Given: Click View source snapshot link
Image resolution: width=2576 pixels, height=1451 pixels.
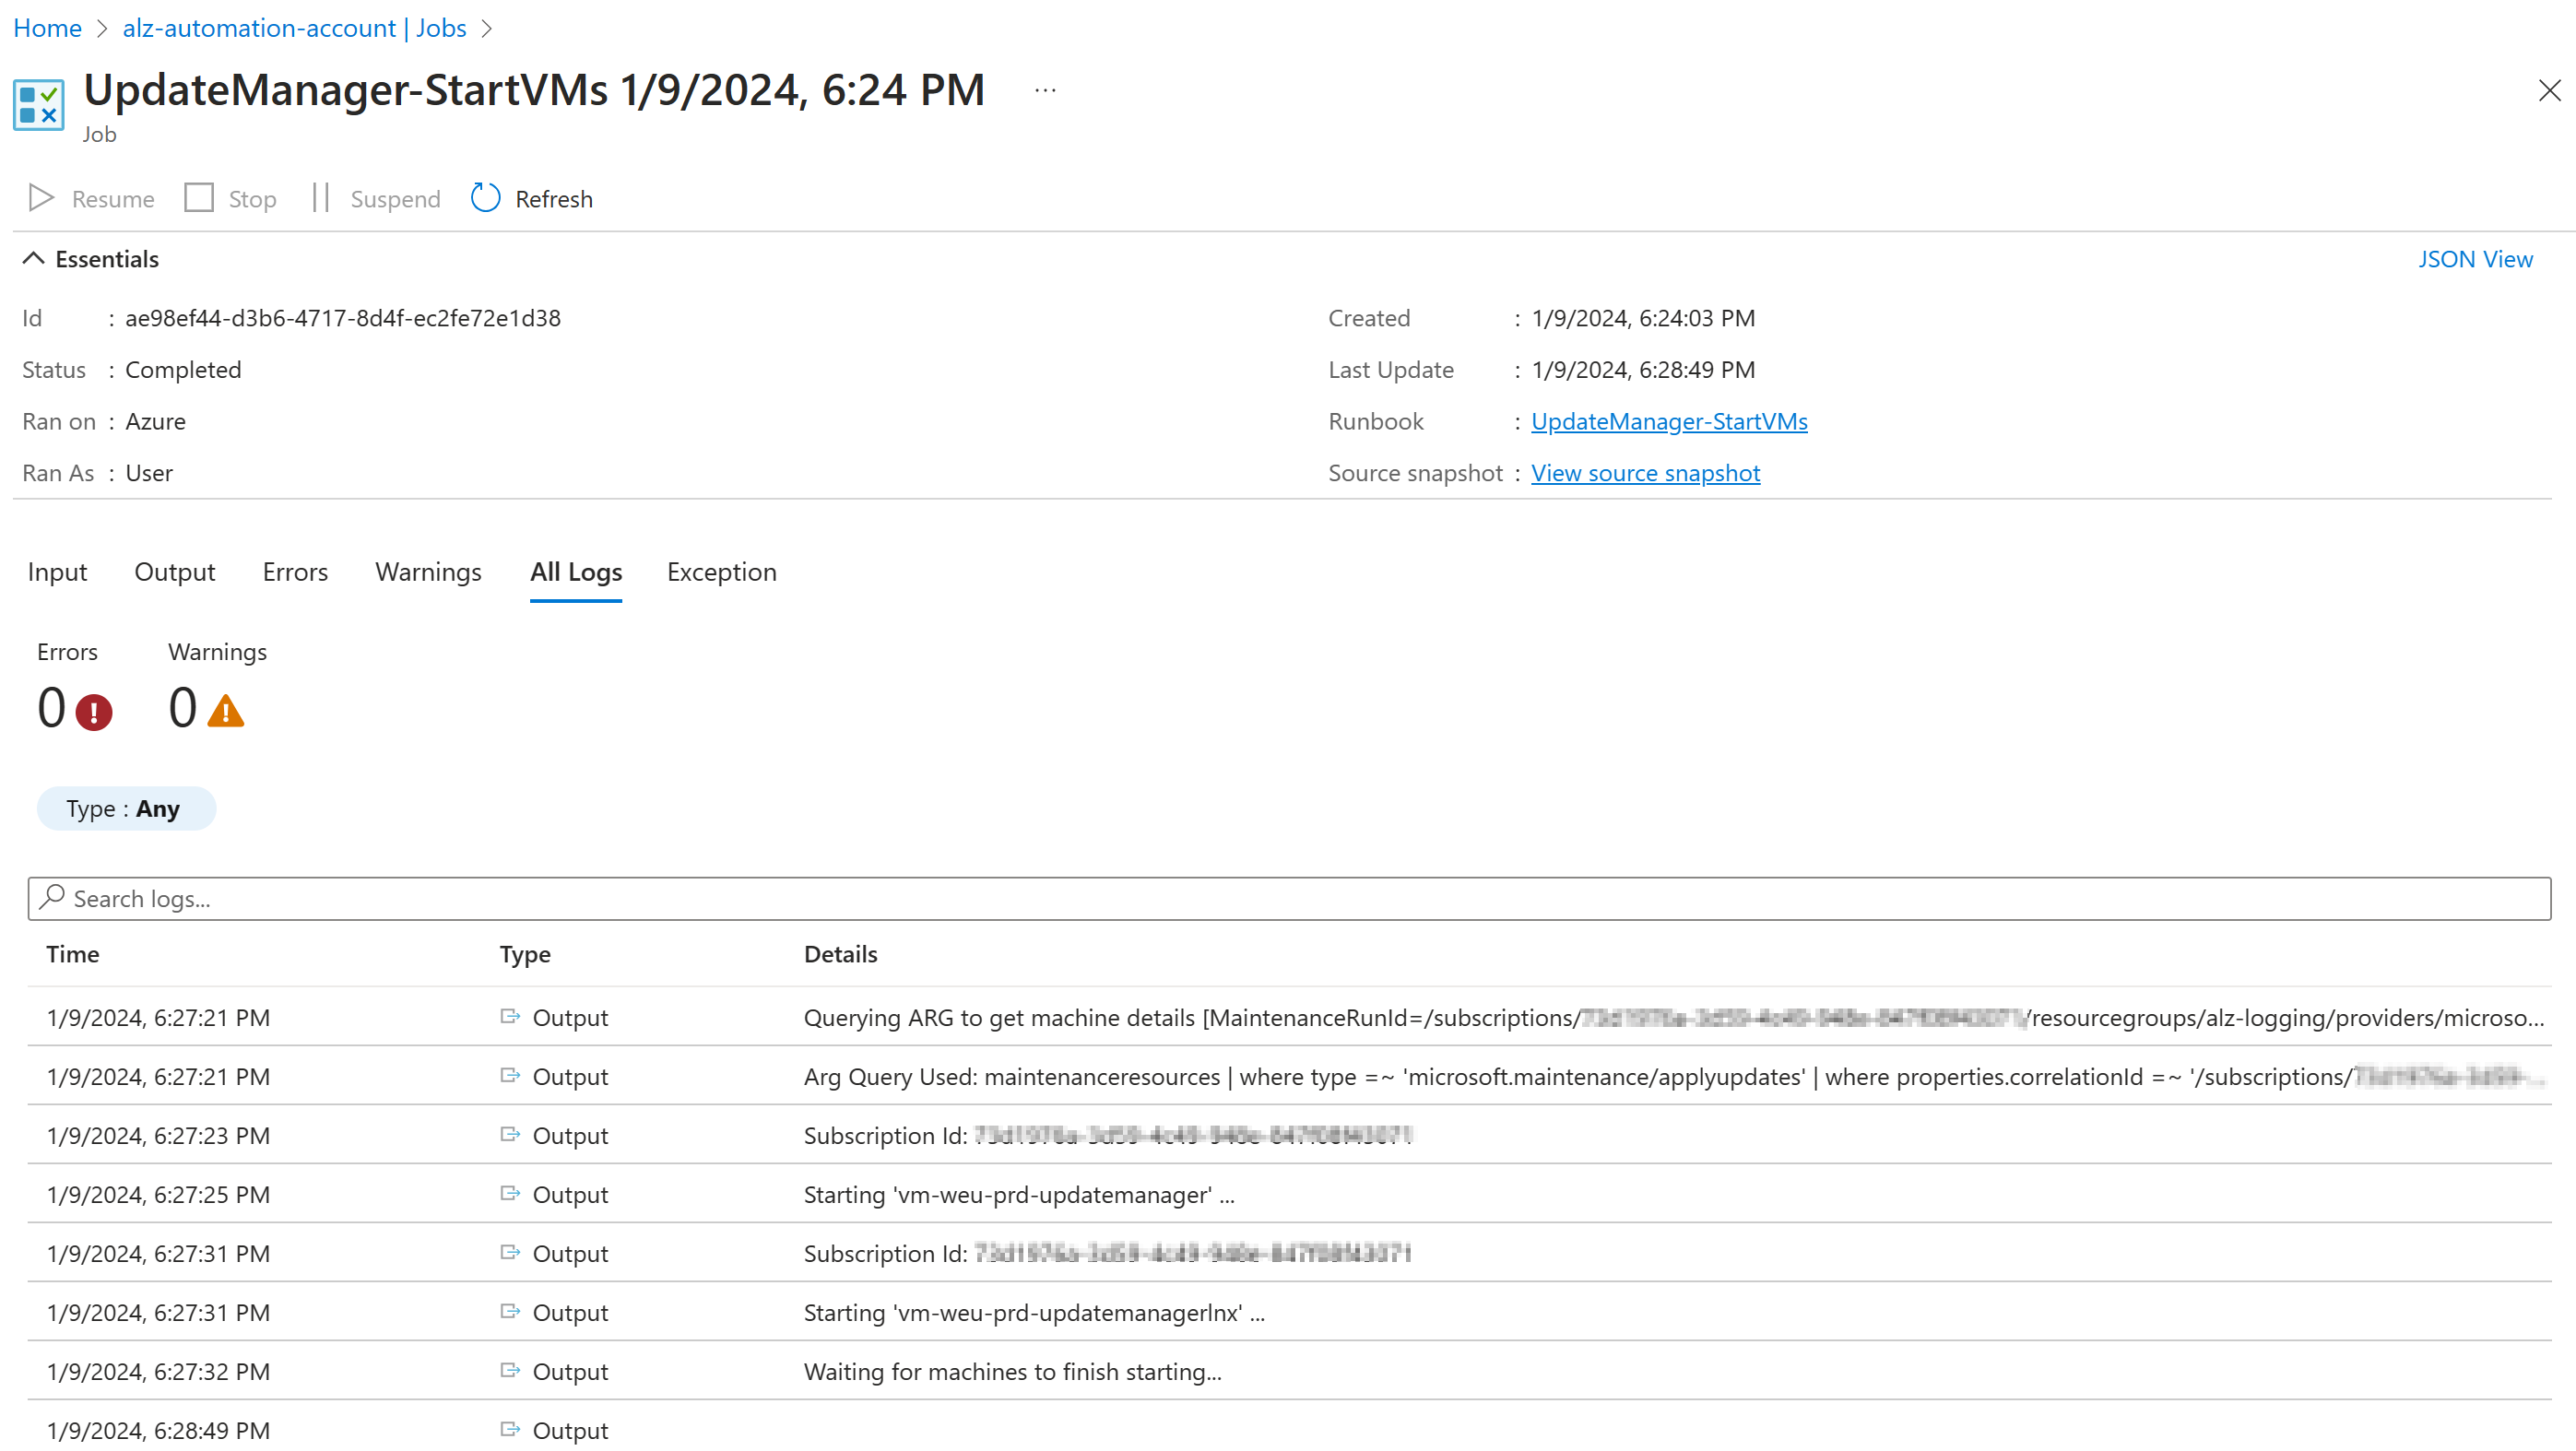Looking at the screenshot, I should [x=1645, y=473].
